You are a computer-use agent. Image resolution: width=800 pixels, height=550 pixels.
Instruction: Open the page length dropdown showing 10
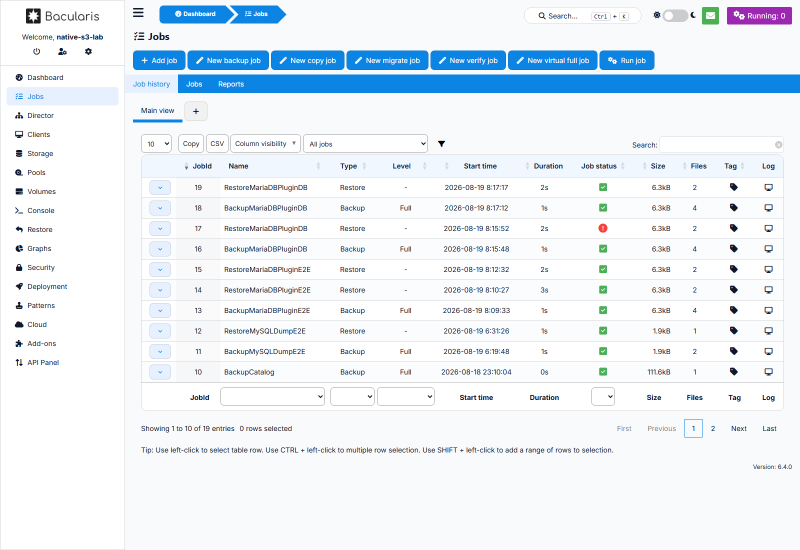click(156, 144)
